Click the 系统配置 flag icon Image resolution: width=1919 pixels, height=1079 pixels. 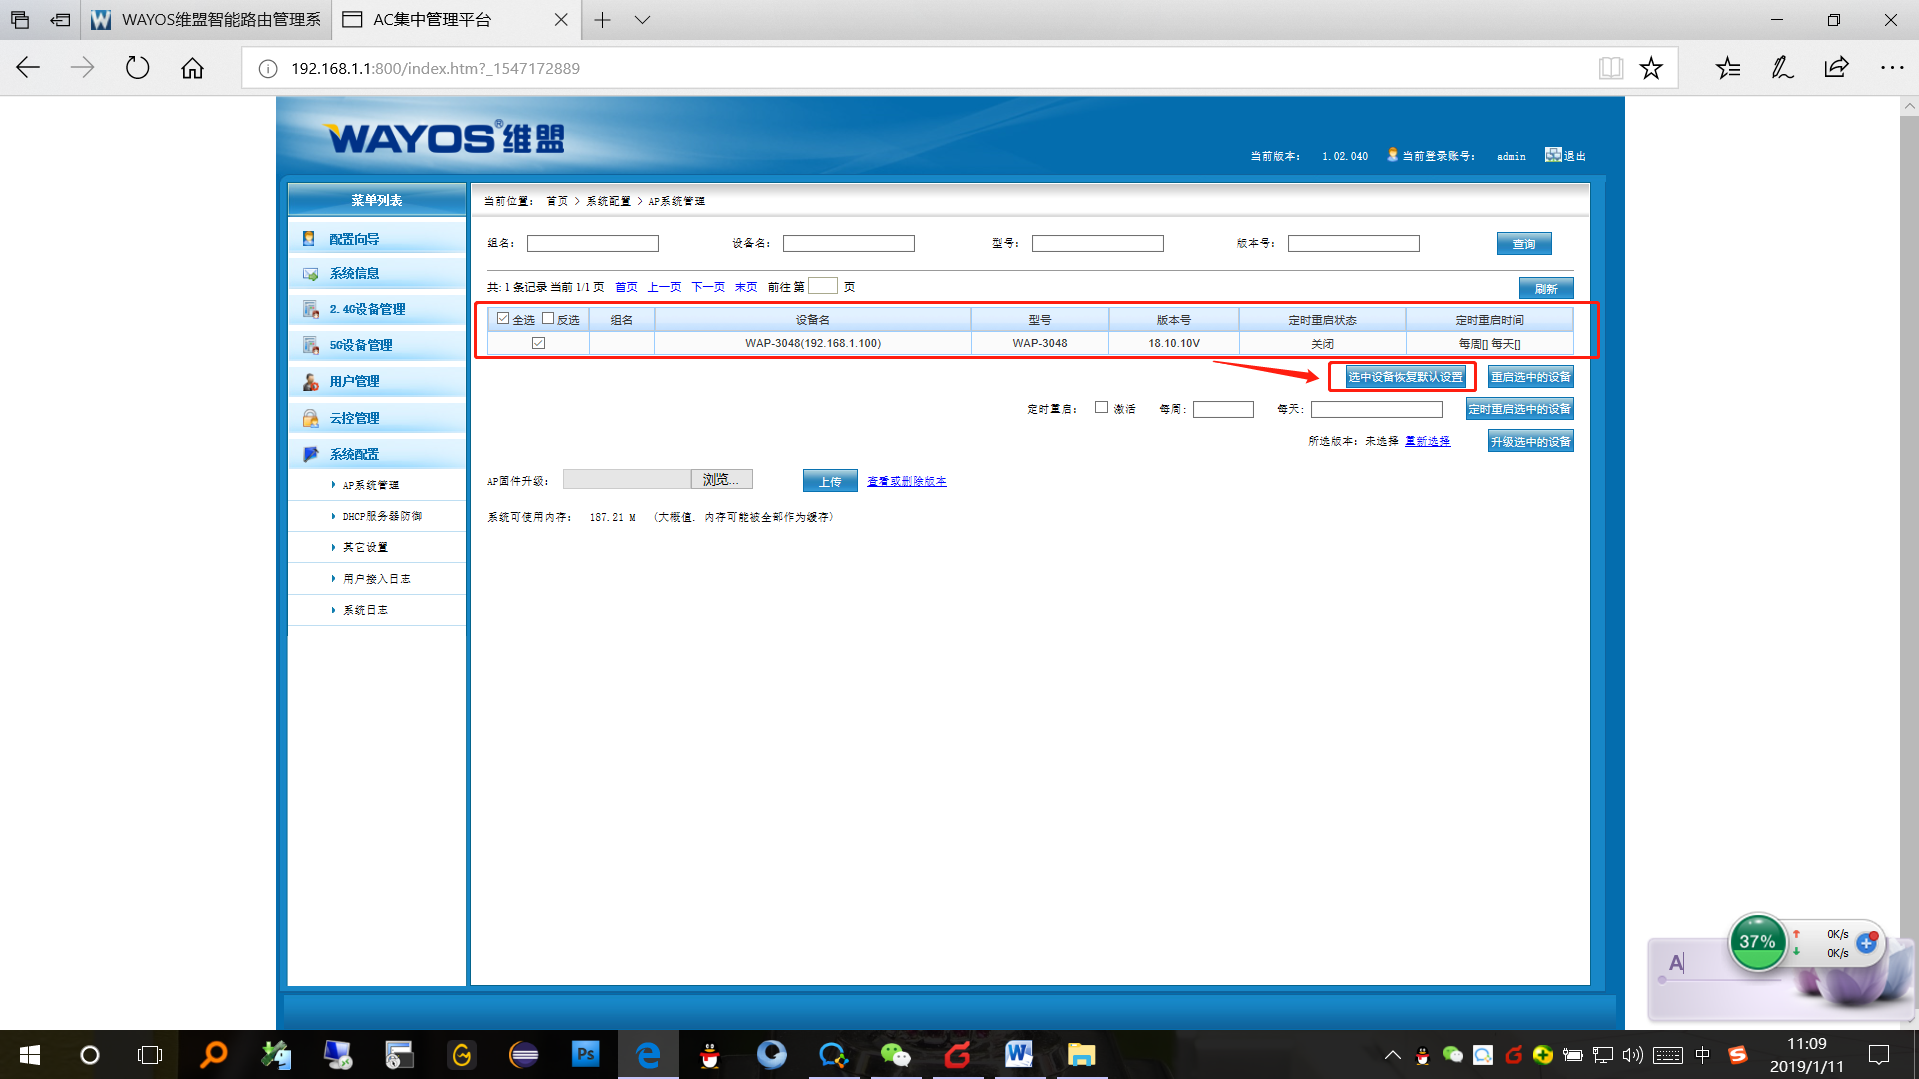(311, 454)
